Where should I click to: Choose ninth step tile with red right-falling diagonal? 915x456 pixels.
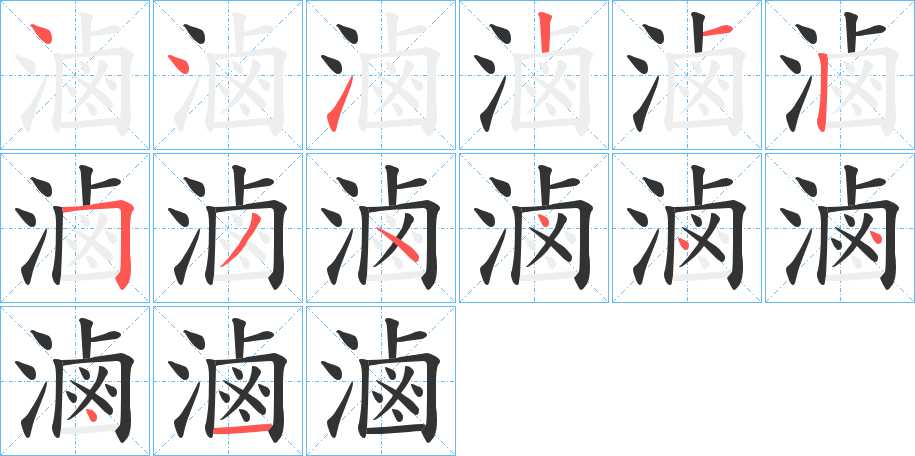pos(381,228)
